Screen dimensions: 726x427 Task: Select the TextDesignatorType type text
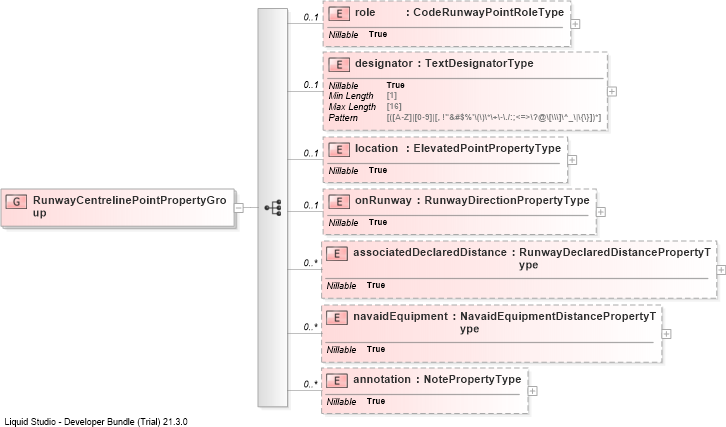coord(479,63)
